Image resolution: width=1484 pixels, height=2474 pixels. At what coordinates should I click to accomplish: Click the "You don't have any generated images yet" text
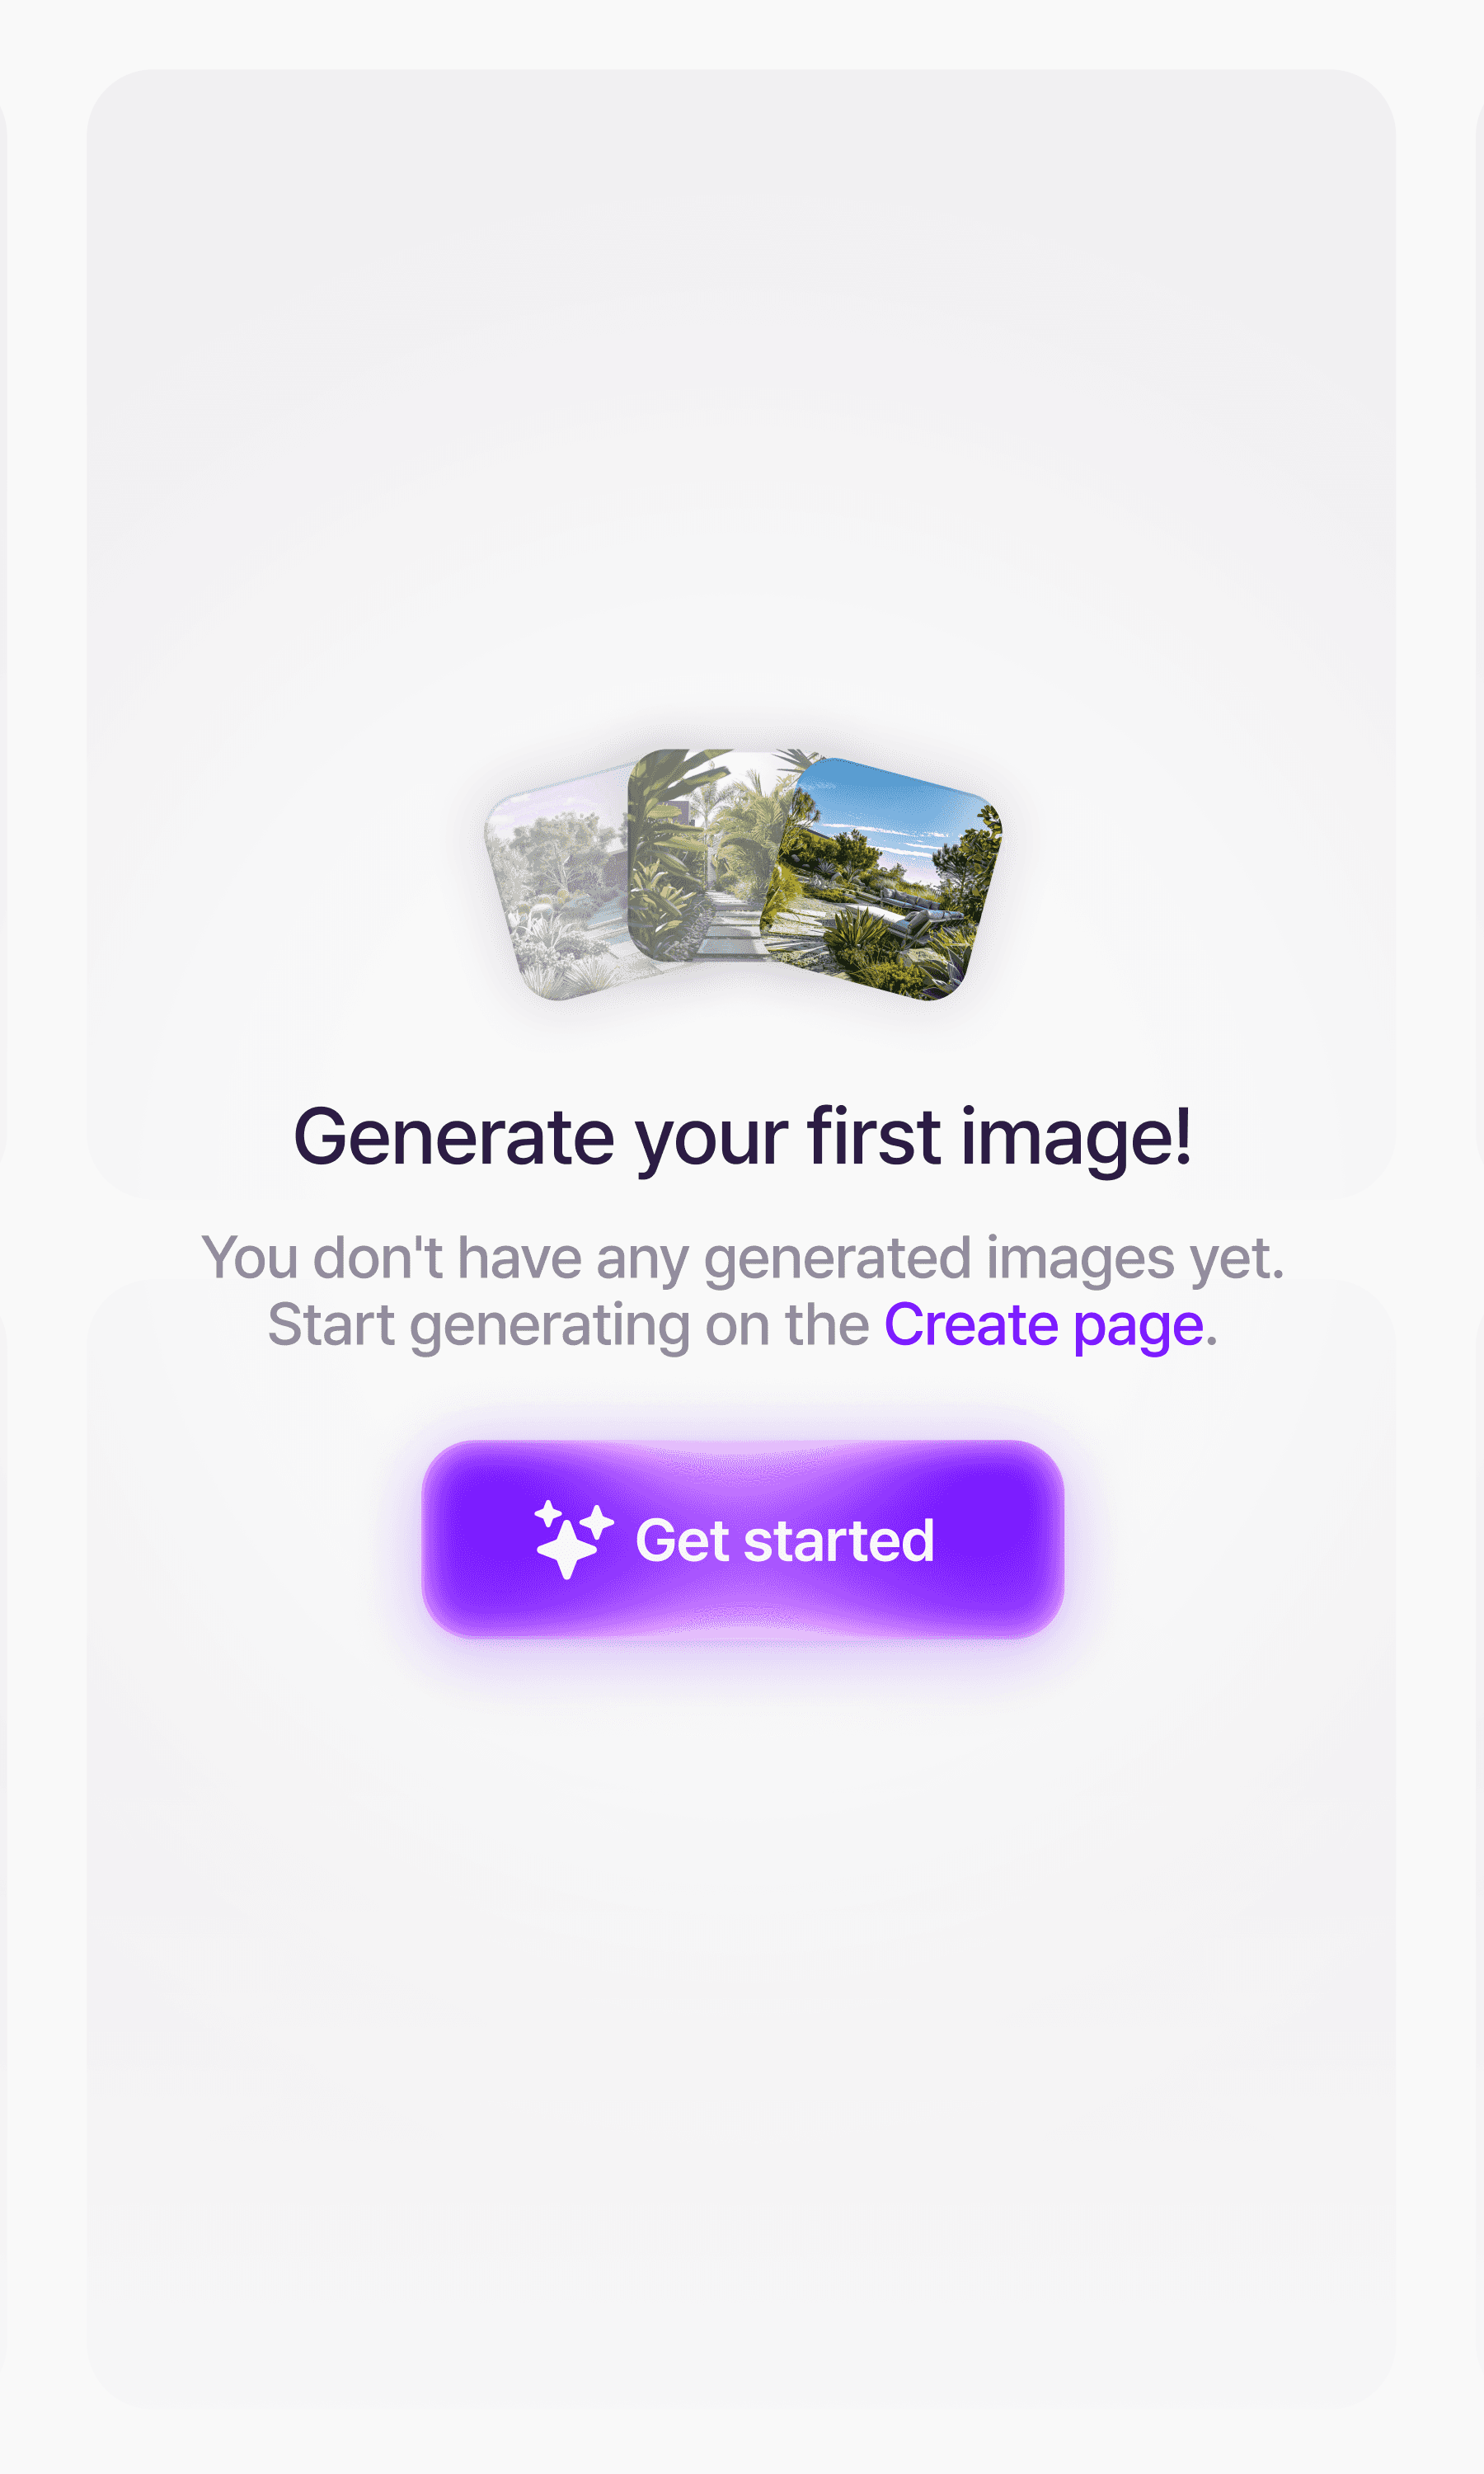pos(742,1257)
